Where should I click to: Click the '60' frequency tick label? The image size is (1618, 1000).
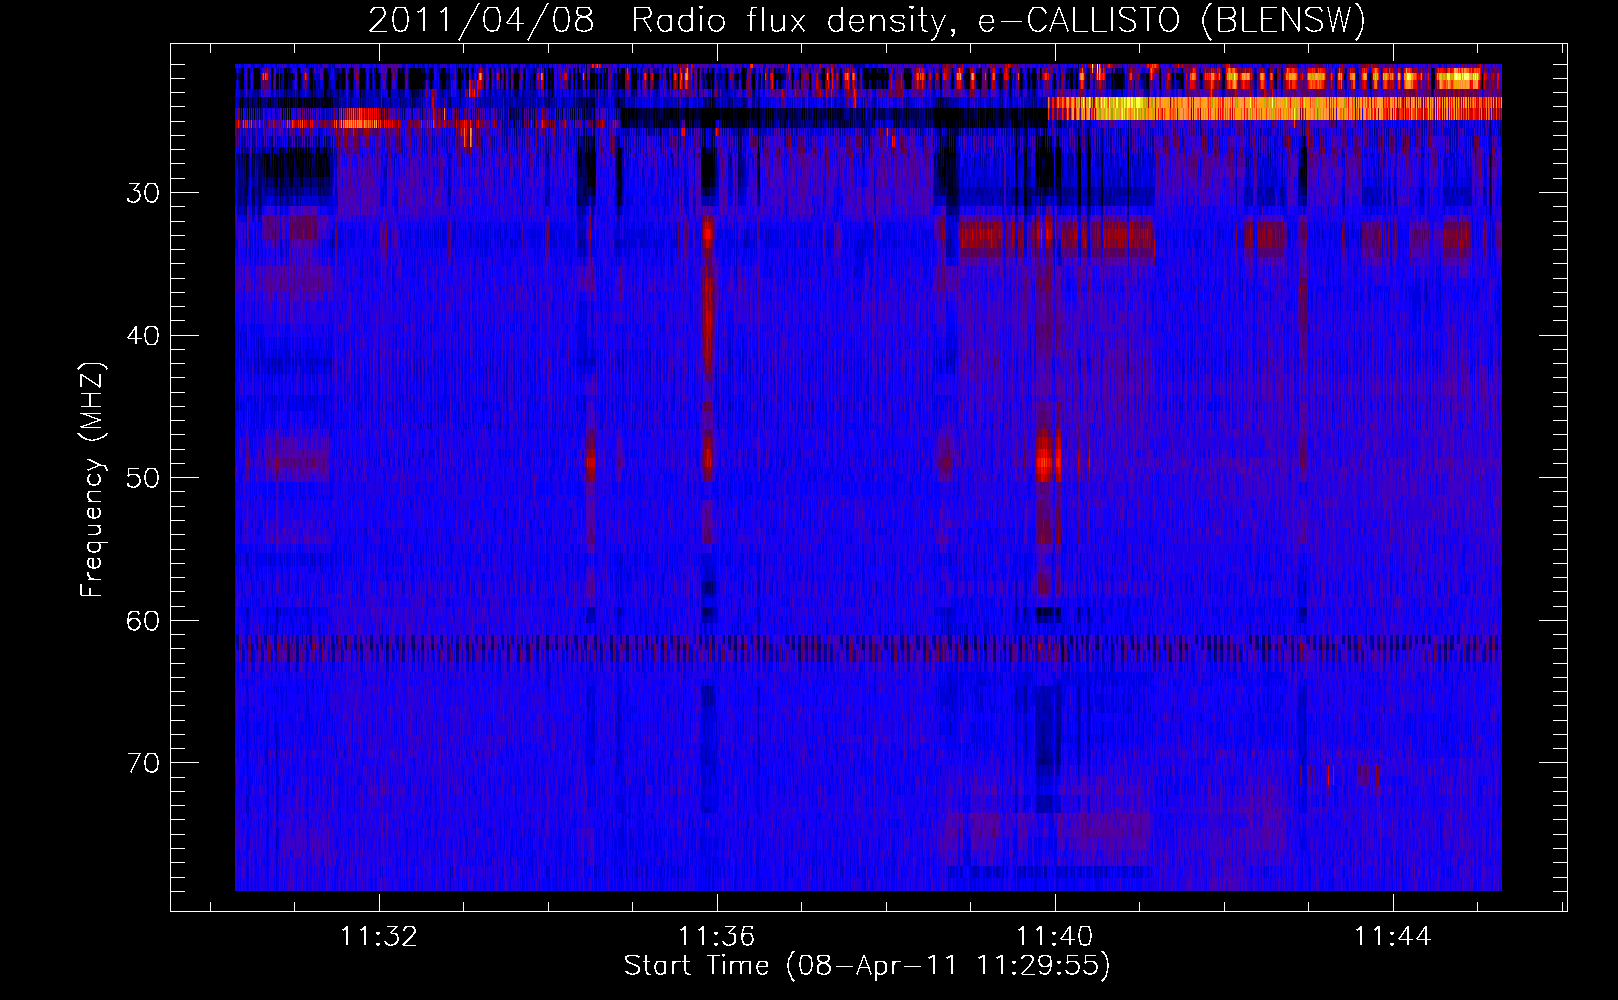click(x=143, y=621)
